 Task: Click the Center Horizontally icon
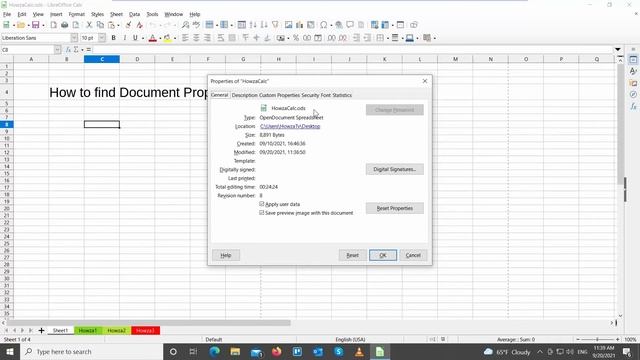click(196, 38)
